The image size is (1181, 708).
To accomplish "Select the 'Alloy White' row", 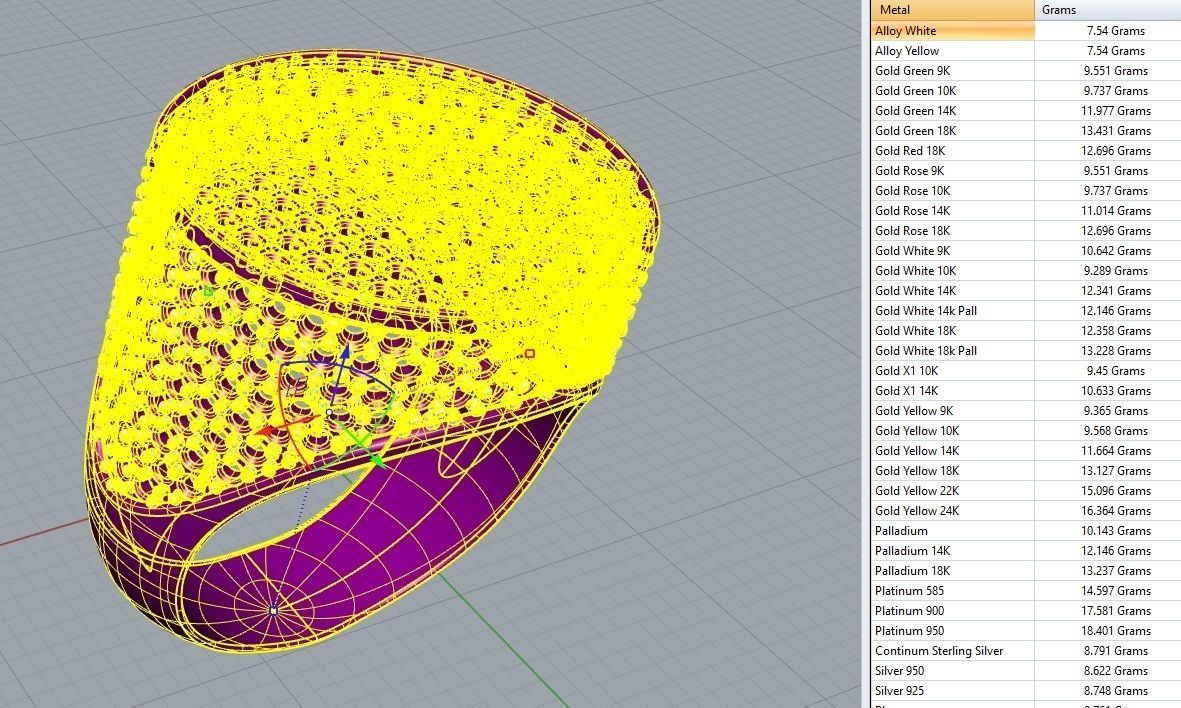I will tap(1026, 31).
